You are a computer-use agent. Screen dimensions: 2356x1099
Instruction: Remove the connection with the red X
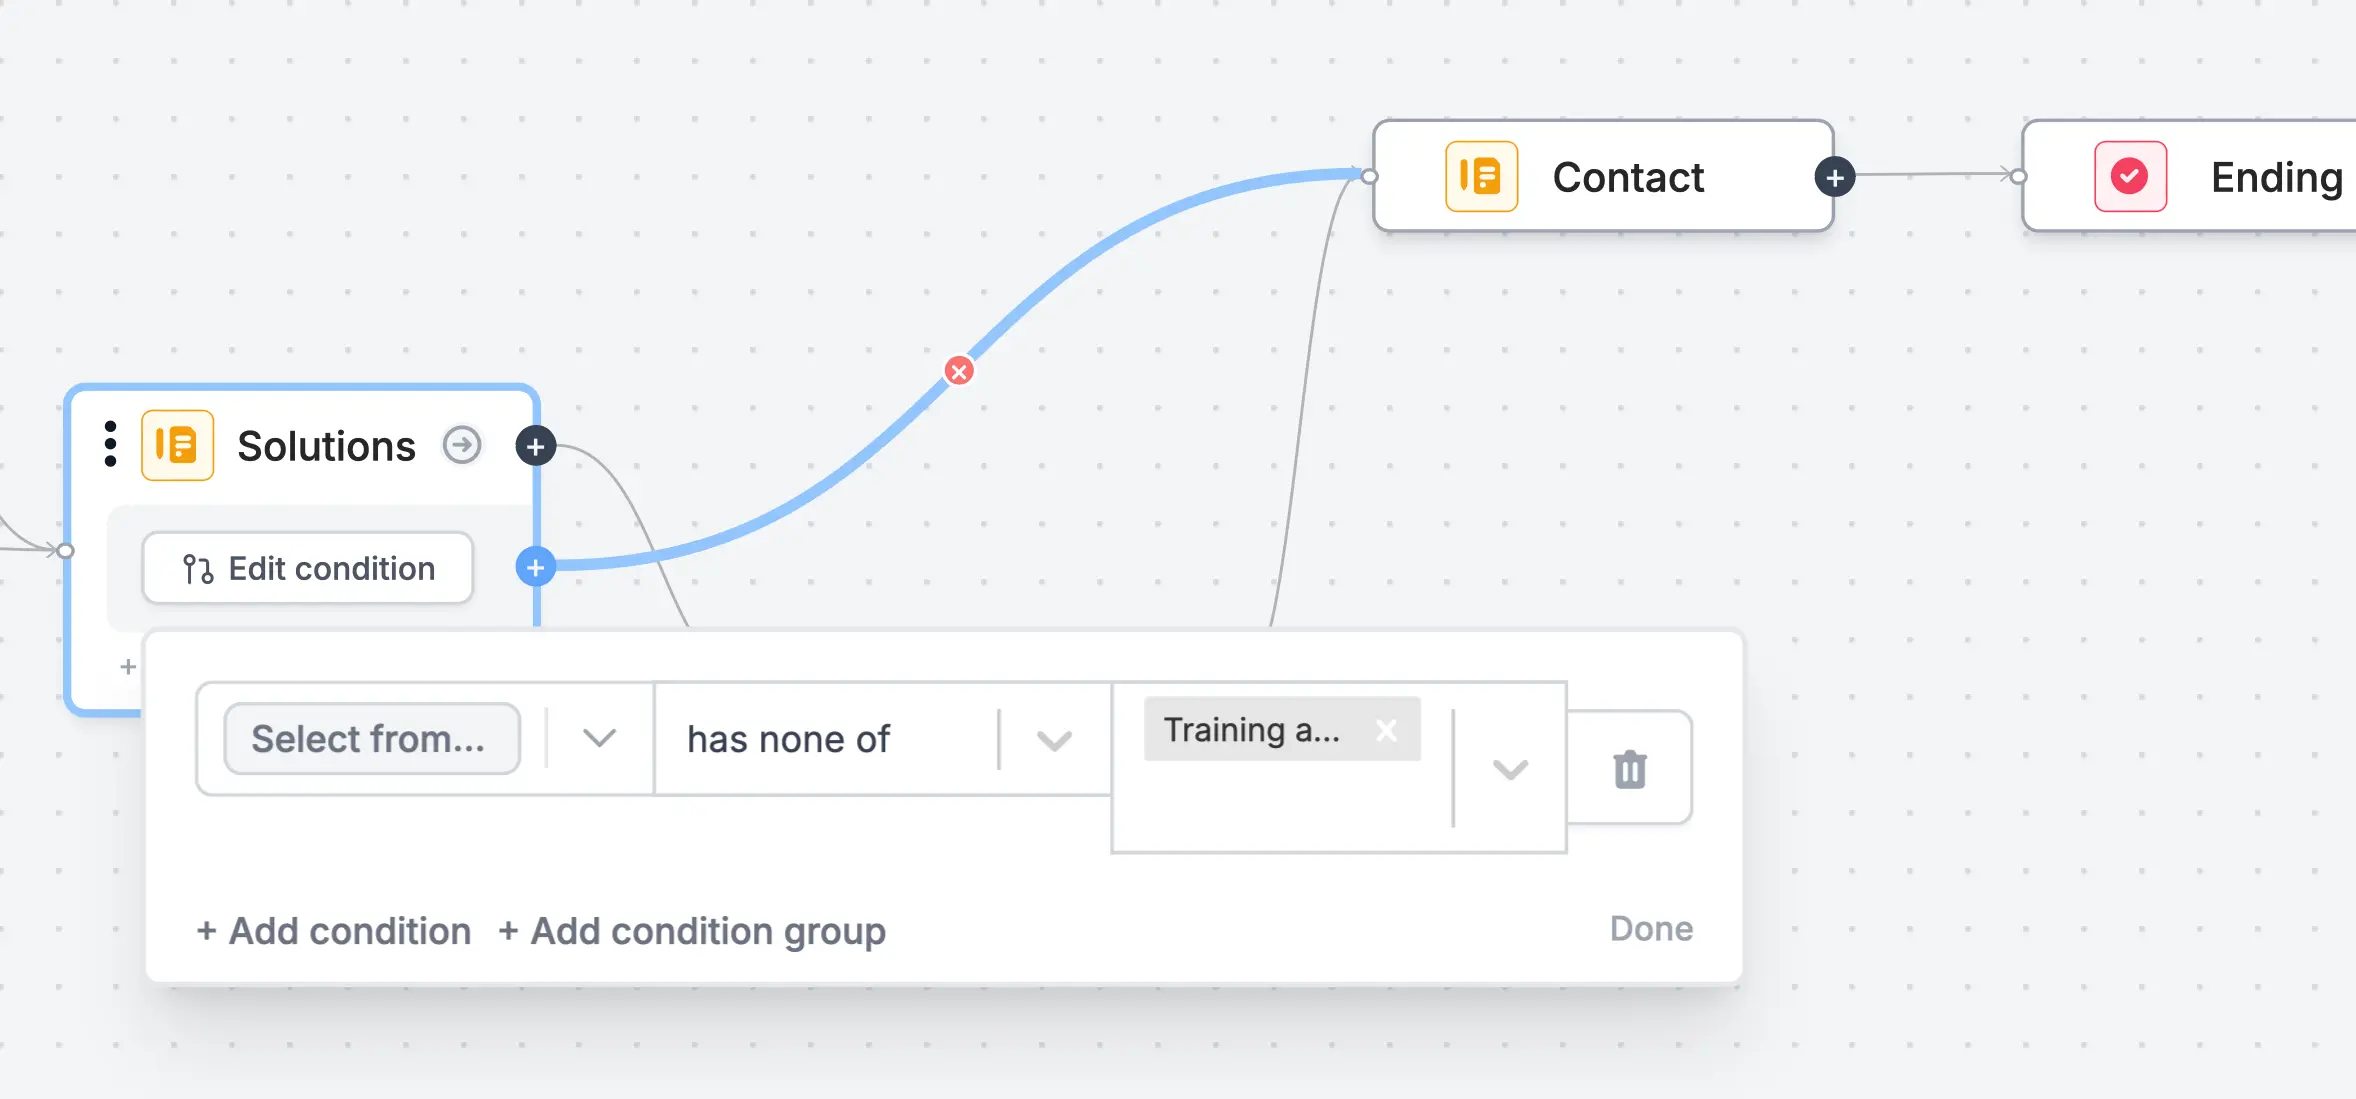(959, 371)
